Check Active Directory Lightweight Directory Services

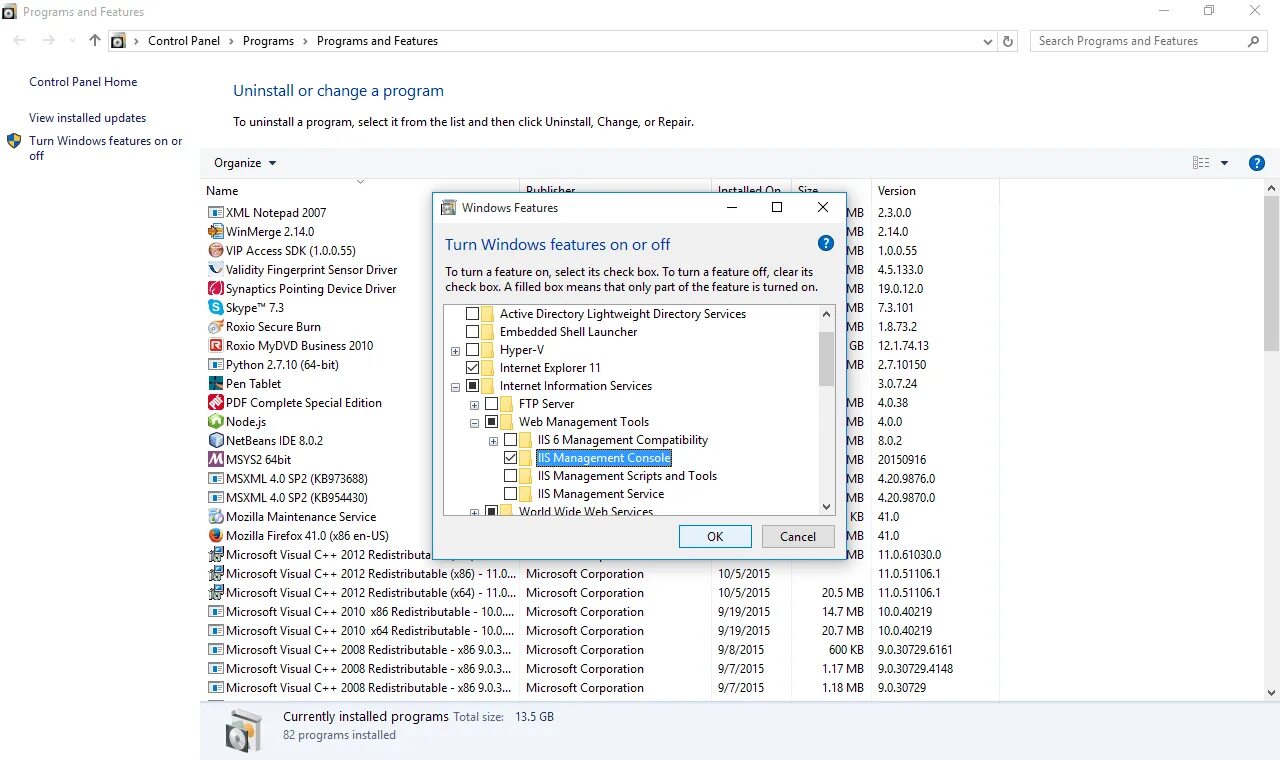click(473, 314)
